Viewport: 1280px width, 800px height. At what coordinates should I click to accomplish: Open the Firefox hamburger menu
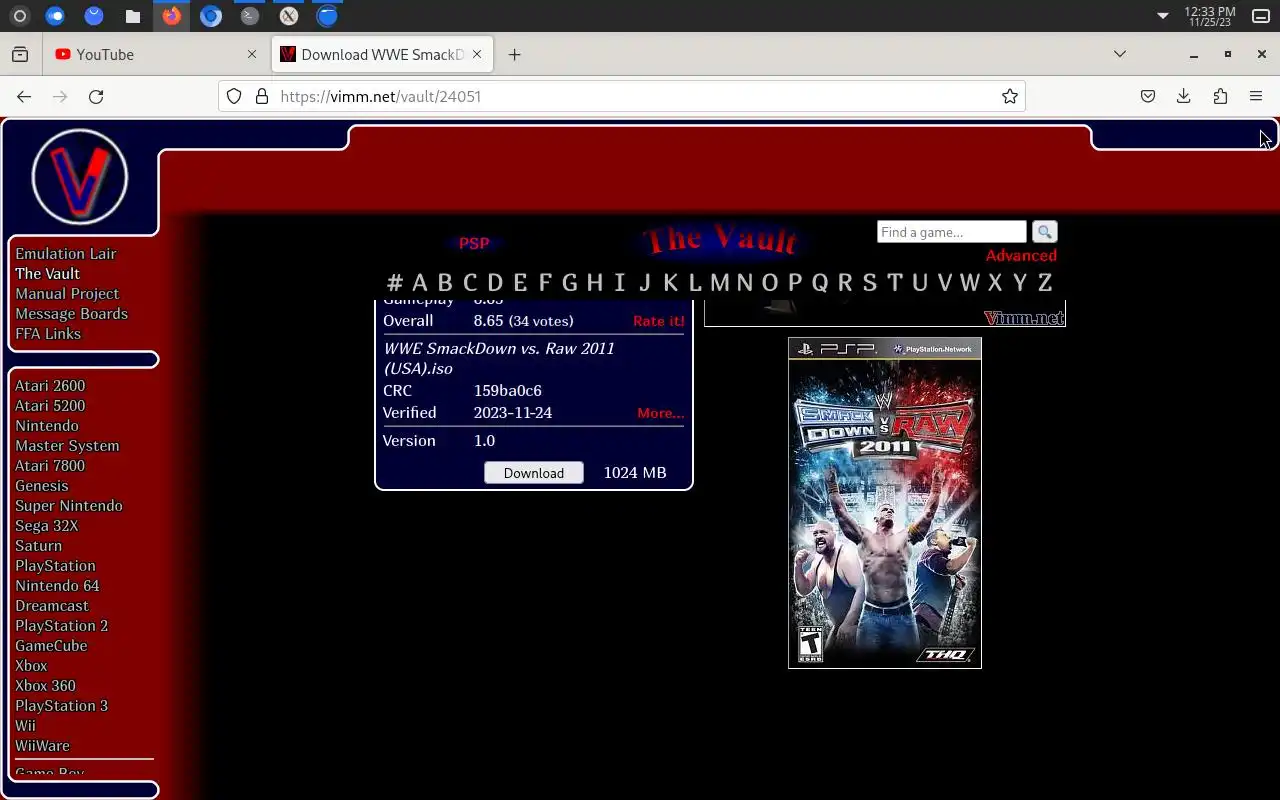pyautogui.click(x=1256, y=96)
